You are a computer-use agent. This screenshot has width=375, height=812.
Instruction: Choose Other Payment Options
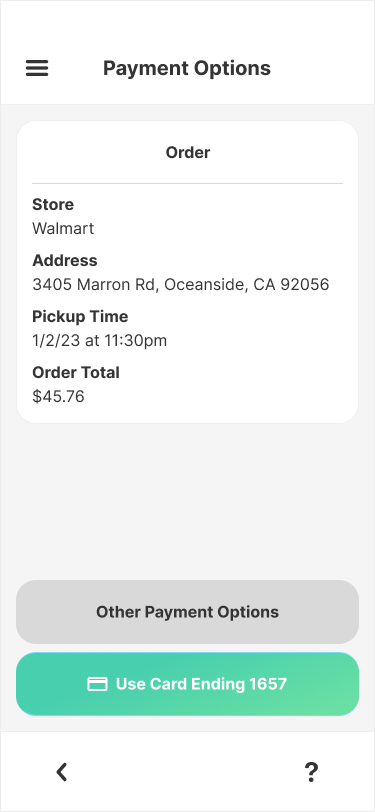188,612
